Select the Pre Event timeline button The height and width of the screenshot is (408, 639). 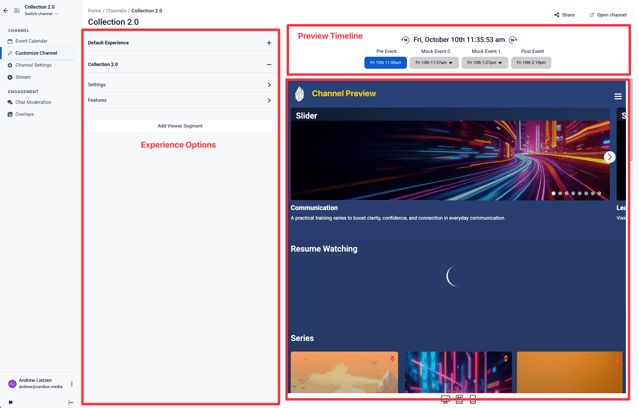tap(385, 63)
